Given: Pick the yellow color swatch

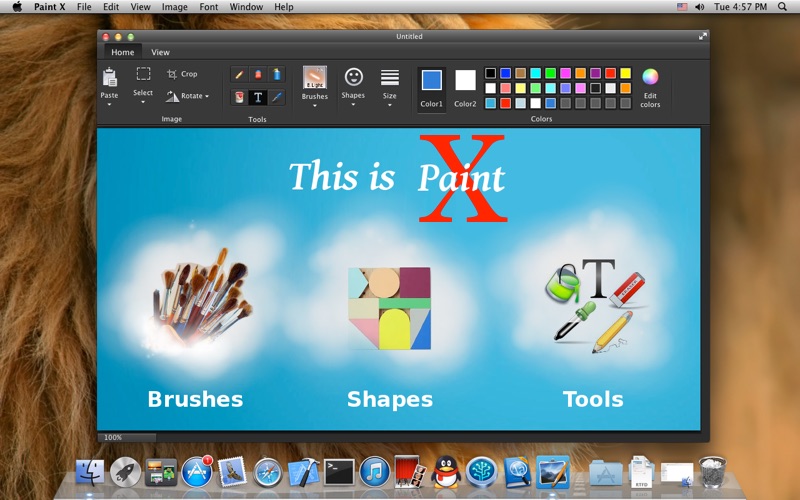Looking at the screenshot, I should pos(625,73).
